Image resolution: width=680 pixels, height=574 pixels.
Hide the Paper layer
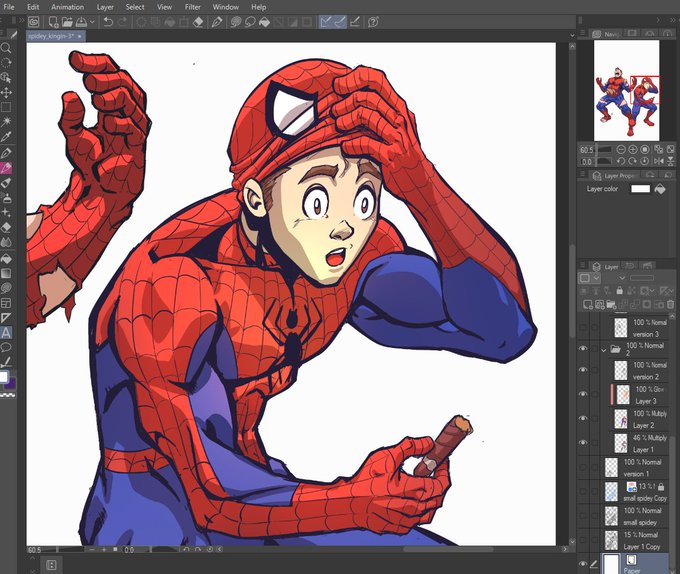tap(583, 564)
